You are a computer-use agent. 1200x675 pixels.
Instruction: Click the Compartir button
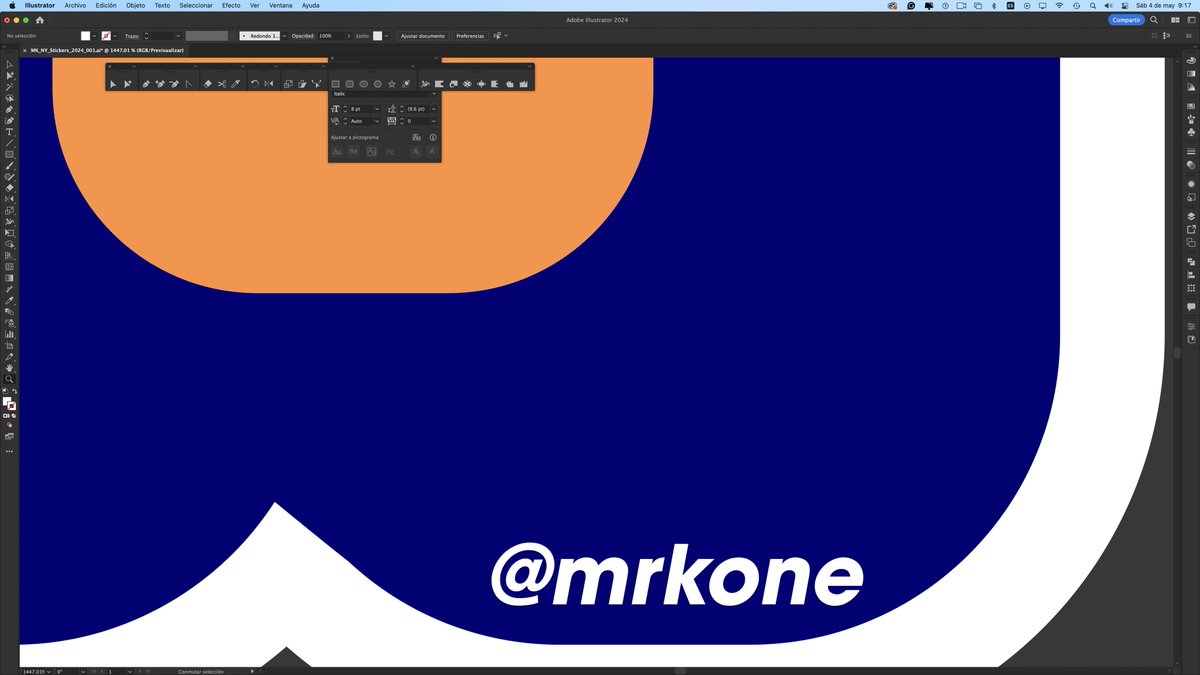[1127, 20]
